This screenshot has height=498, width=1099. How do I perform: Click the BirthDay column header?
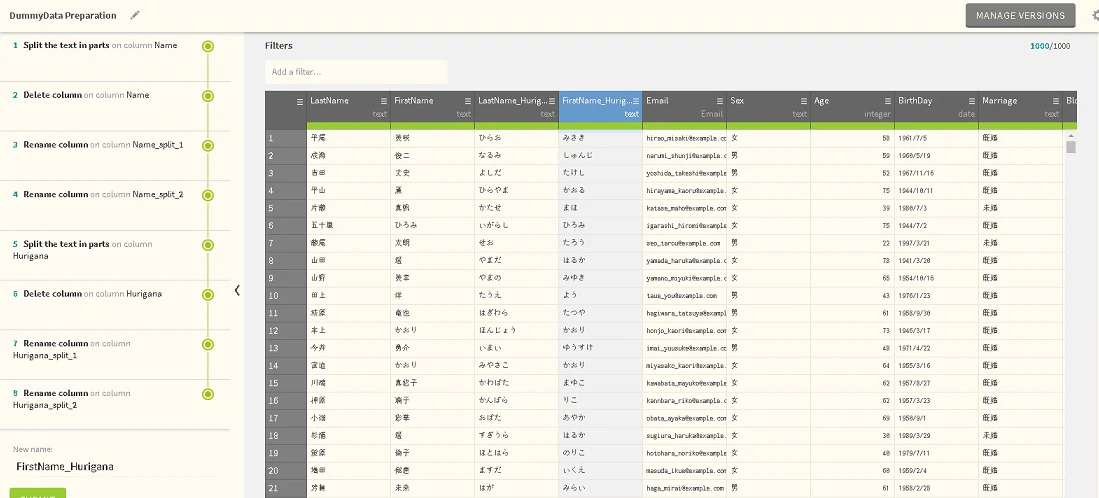936,106
